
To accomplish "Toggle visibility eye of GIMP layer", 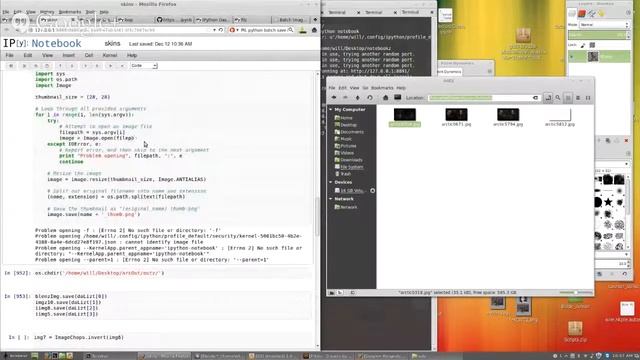I will pos(572,57).
